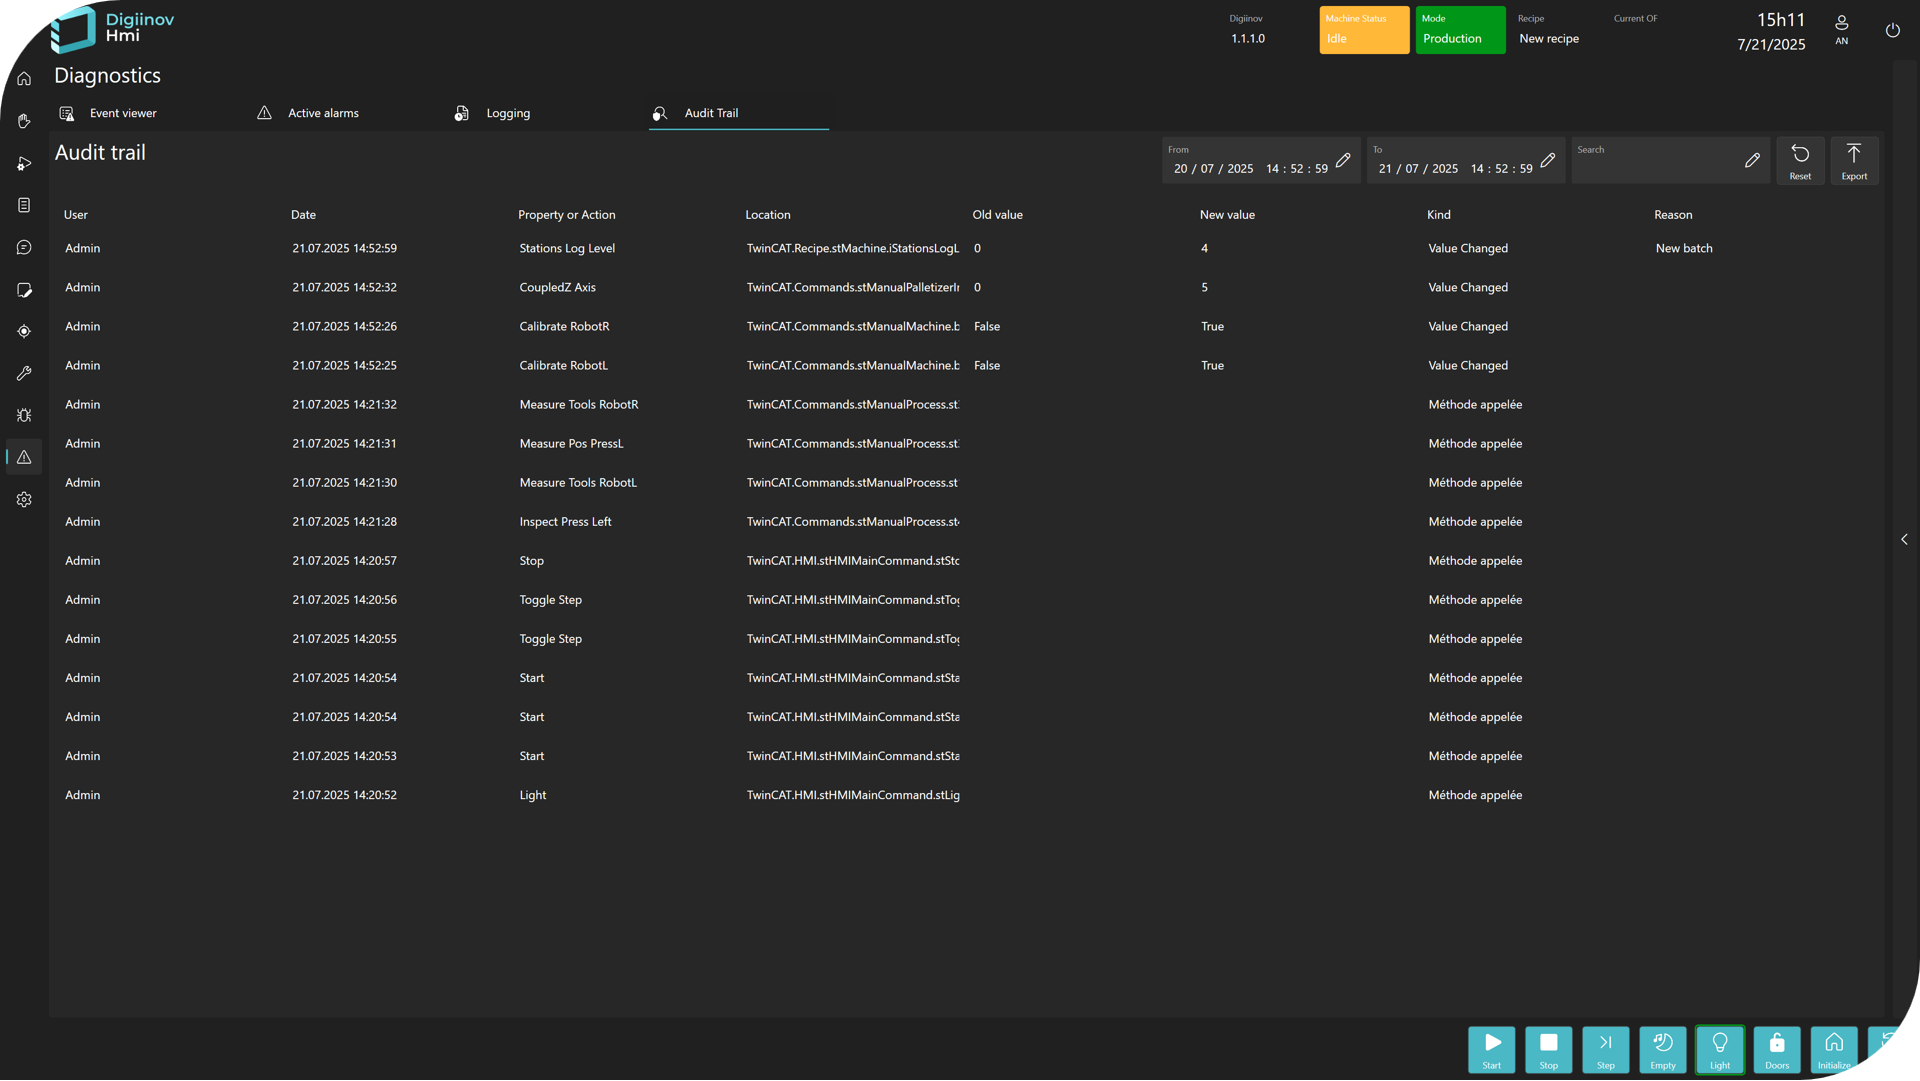The width and height of the screenshot is (1920, 1081).
Task: Click the Empty machine button
Action: (x=1662, y=1050)
